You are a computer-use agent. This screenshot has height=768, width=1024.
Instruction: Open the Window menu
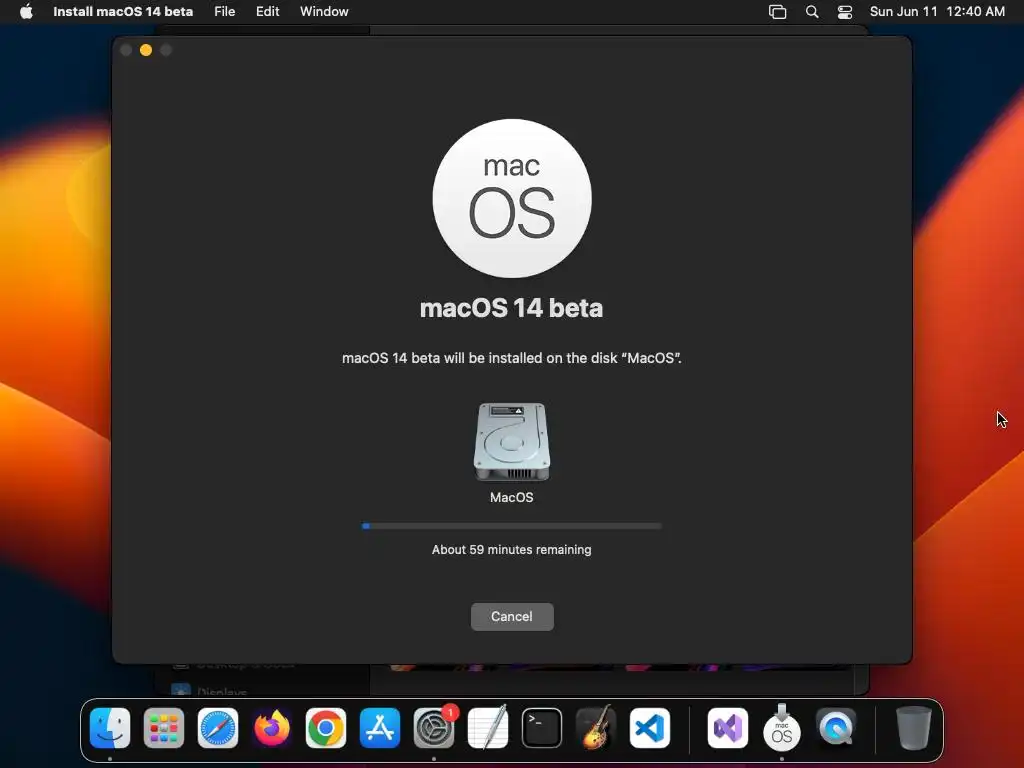click(x=324, y=12)
